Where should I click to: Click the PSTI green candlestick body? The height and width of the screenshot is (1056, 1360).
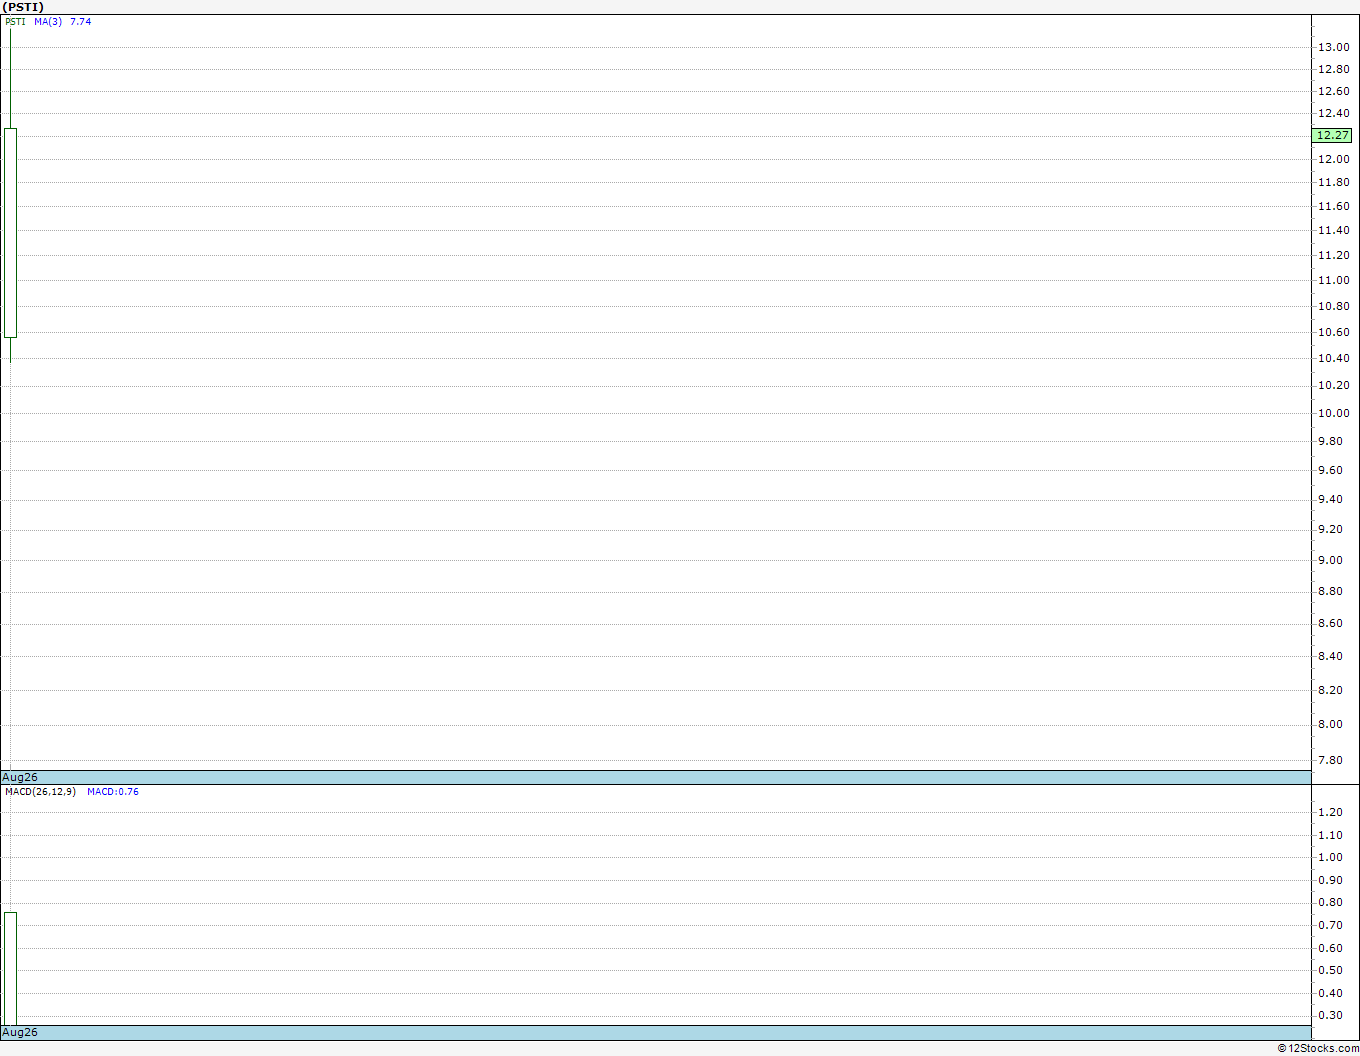click(10, 233)
